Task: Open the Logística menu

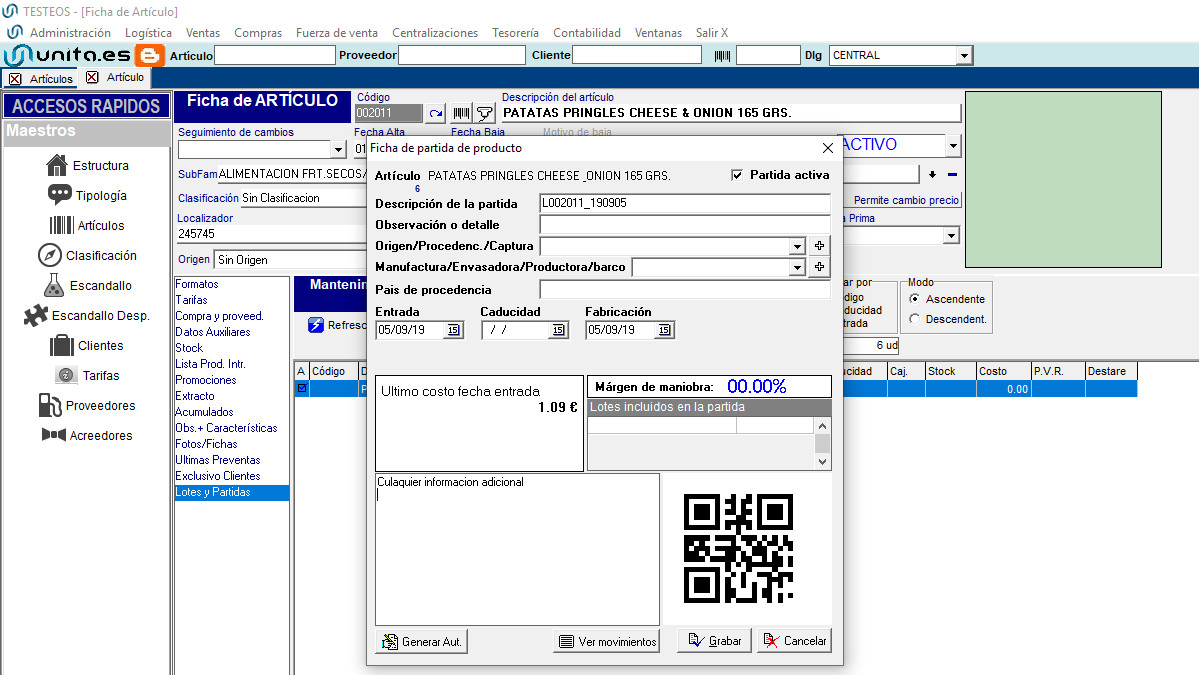Action: click(x=148, y=33)
